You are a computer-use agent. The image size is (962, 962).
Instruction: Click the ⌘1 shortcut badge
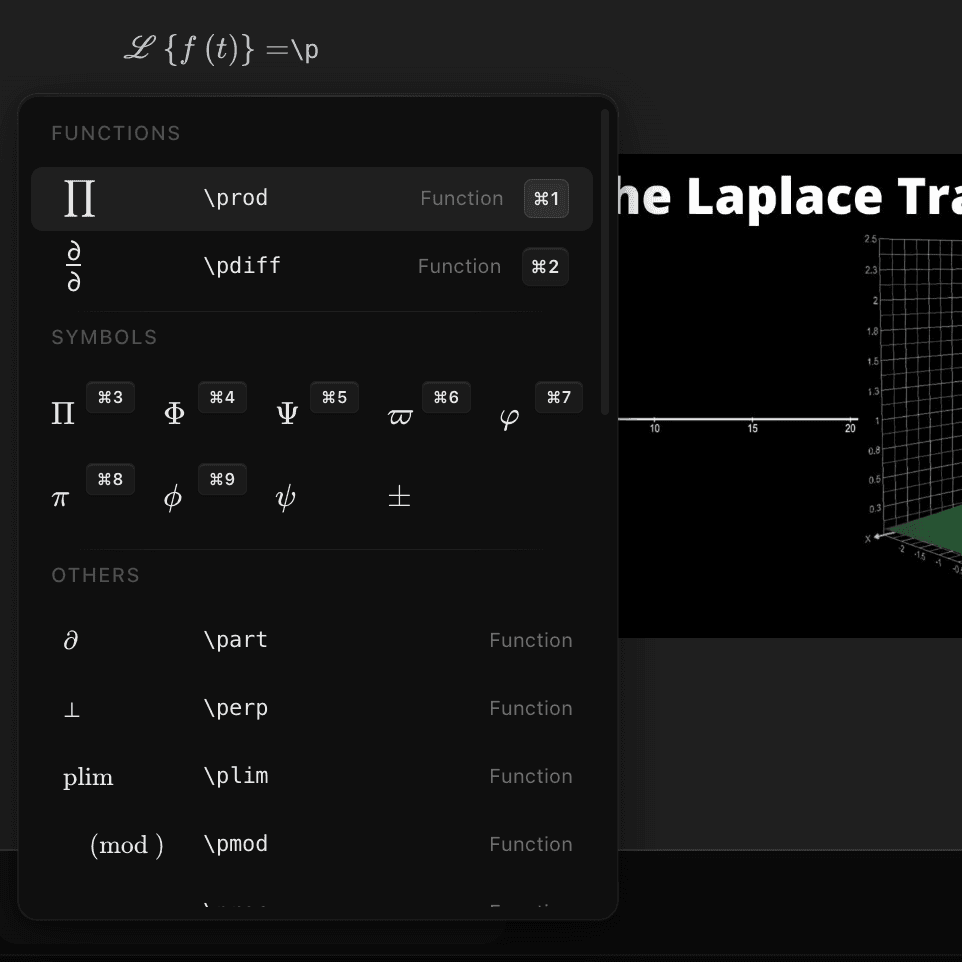pyautogui.click(x=546, y=199)
